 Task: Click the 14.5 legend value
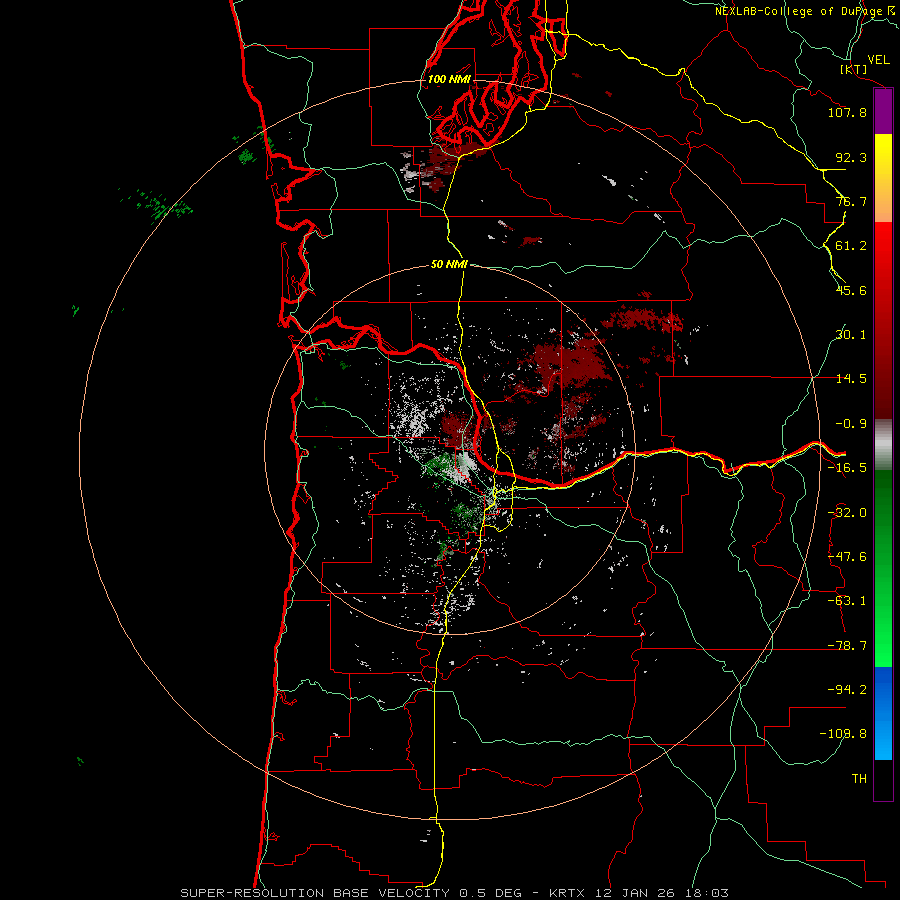tap(851, 379)
